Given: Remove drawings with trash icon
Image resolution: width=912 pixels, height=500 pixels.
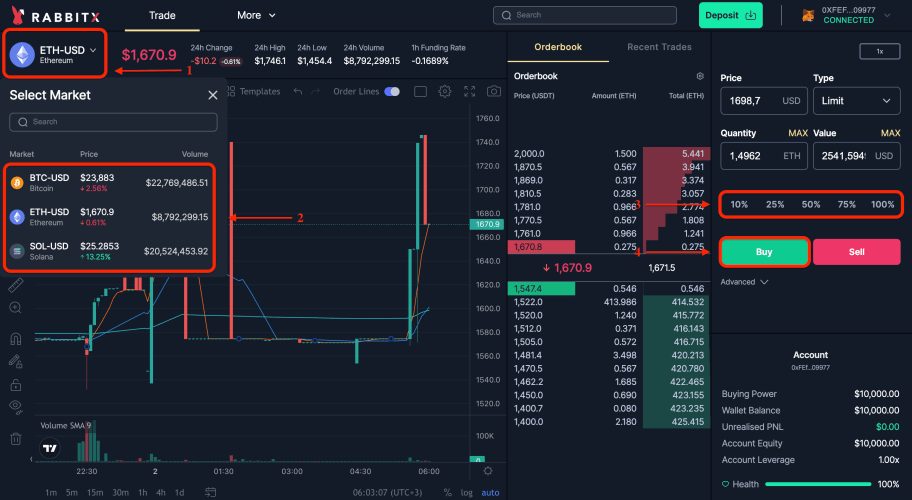Looking at the screenshot, I should point(16,439).
